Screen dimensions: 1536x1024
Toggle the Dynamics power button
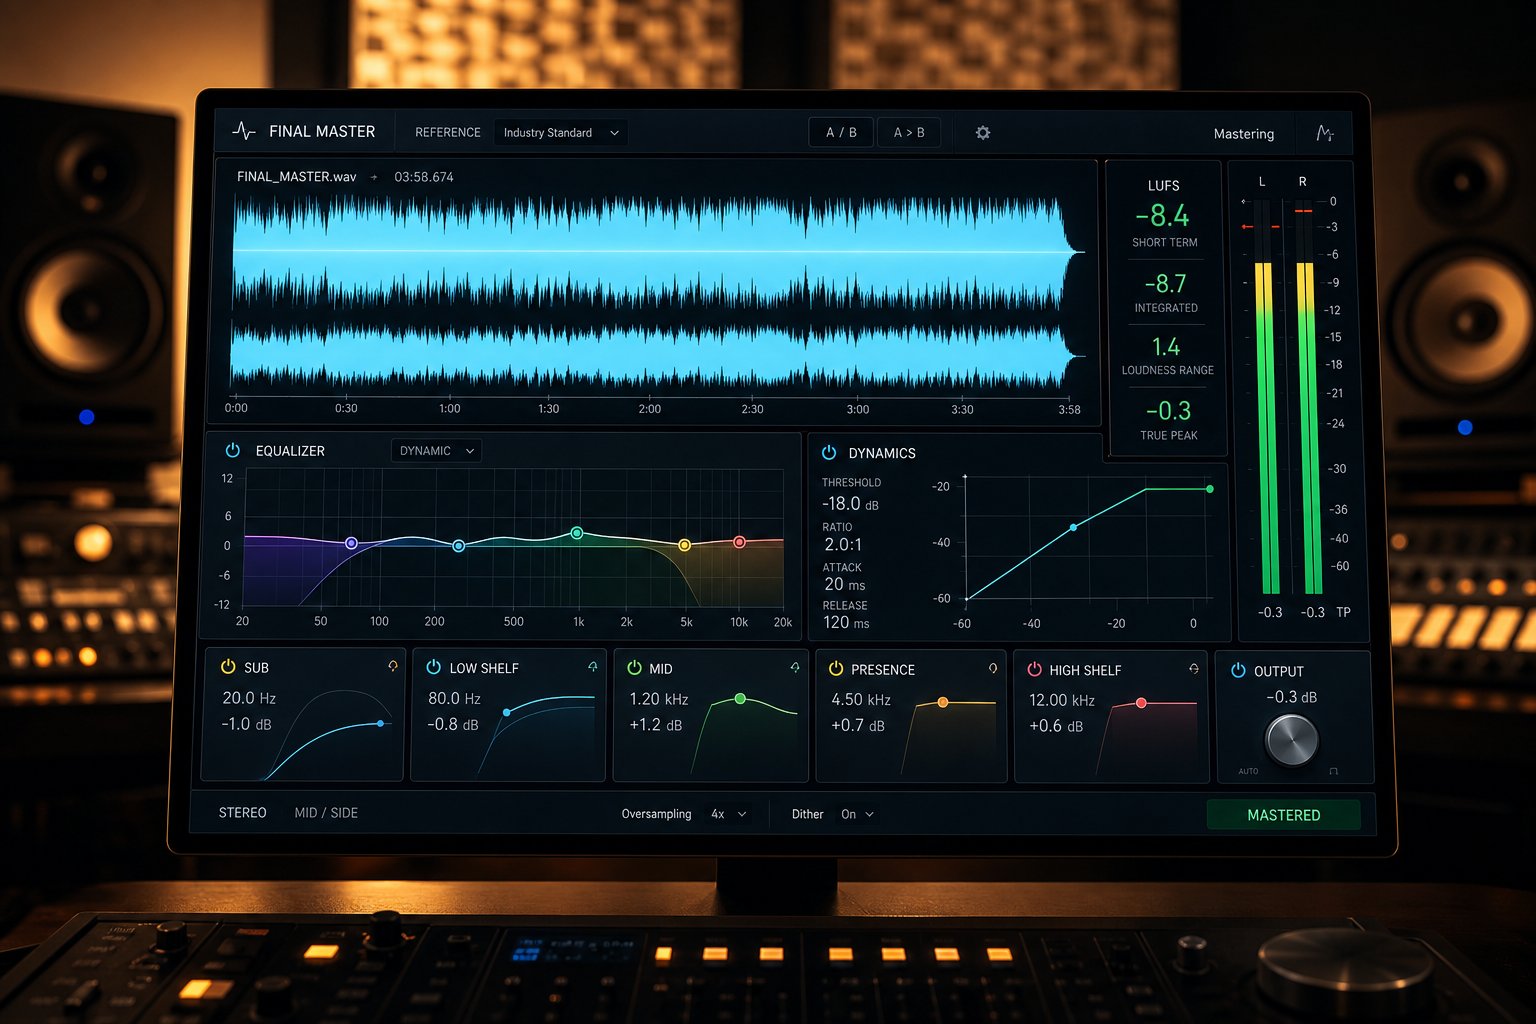click(x=829, y=452)
